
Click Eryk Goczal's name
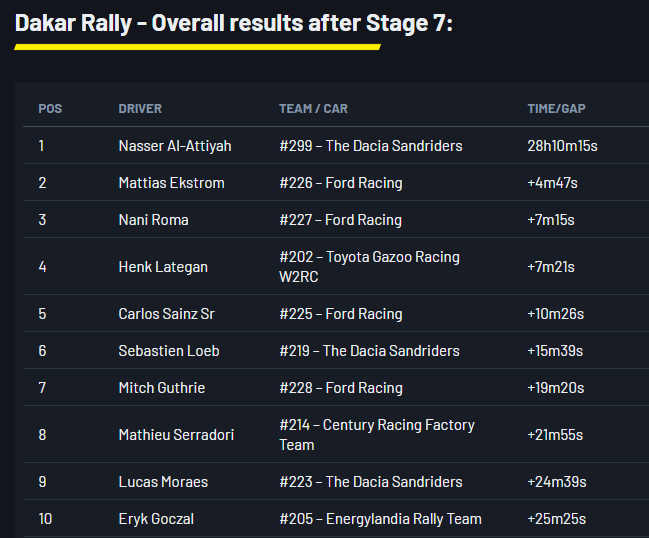(x=158, y=519)
